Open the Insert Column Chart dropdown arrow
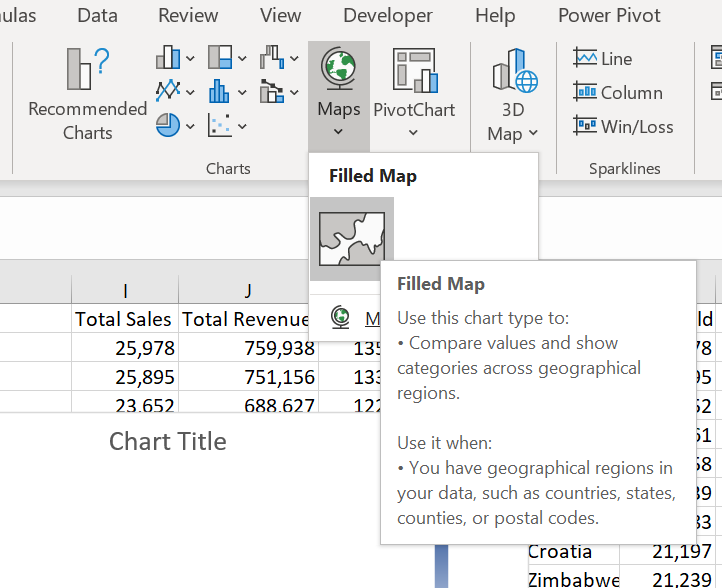 (x=189, y=59)
